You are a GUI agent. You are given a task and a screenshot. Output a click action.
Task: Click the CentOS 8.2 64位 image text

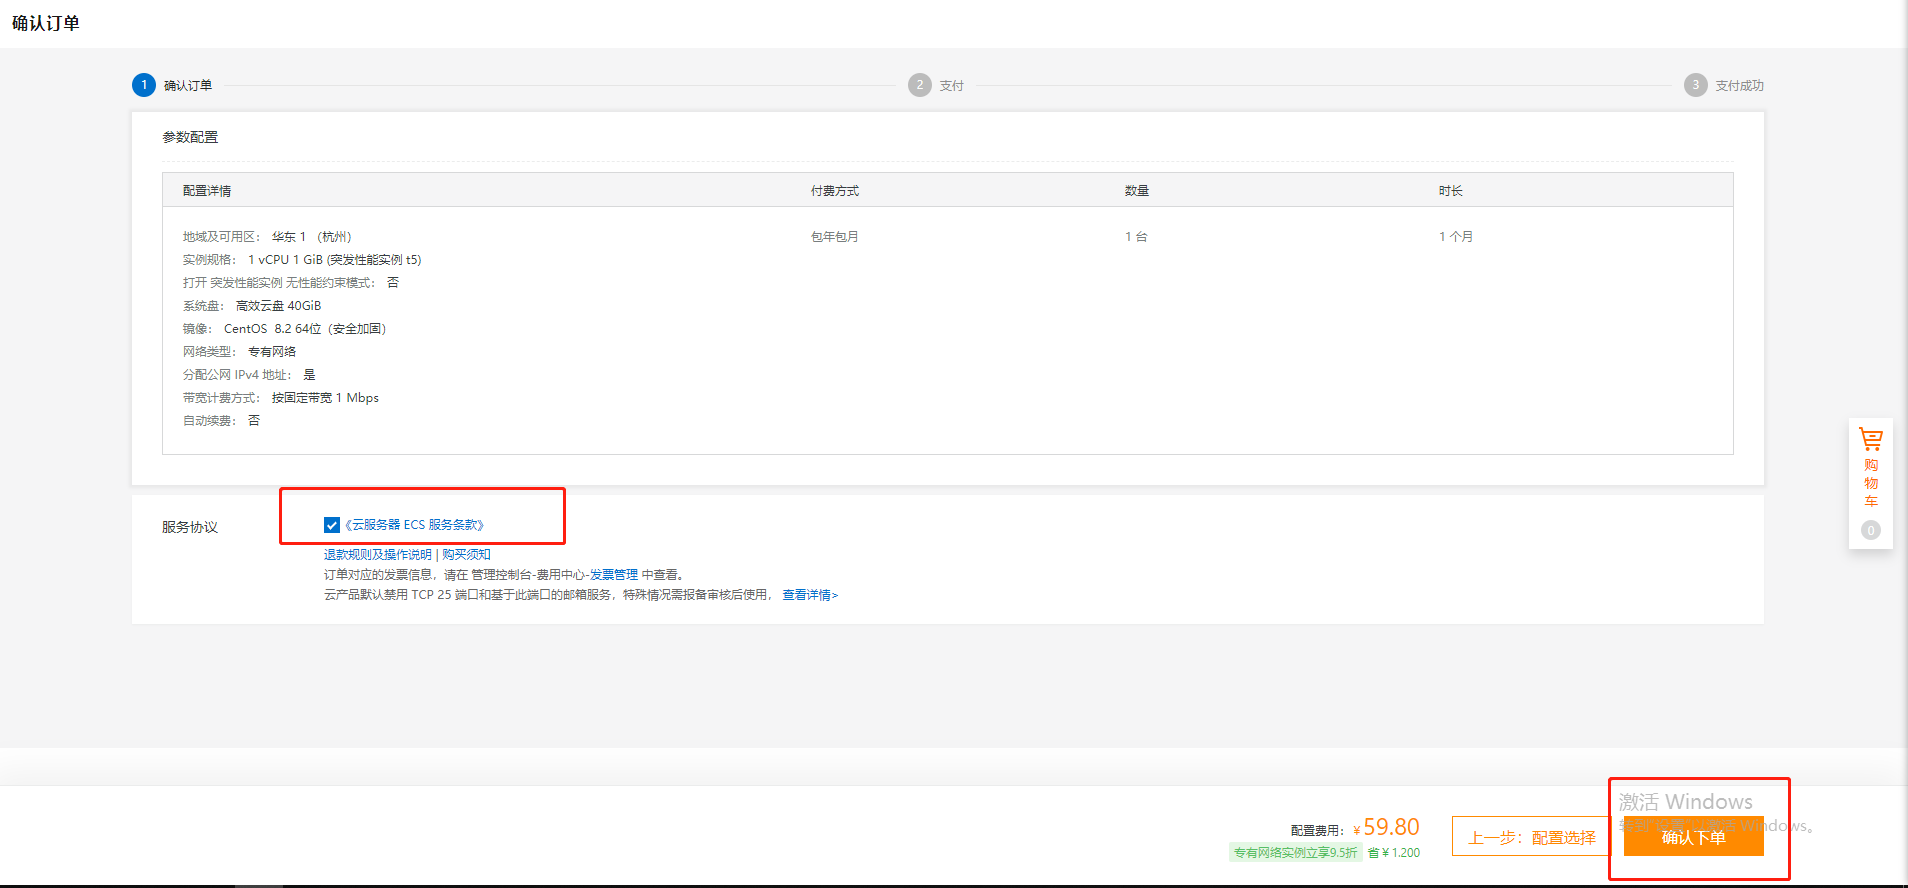tap(305, 329)
